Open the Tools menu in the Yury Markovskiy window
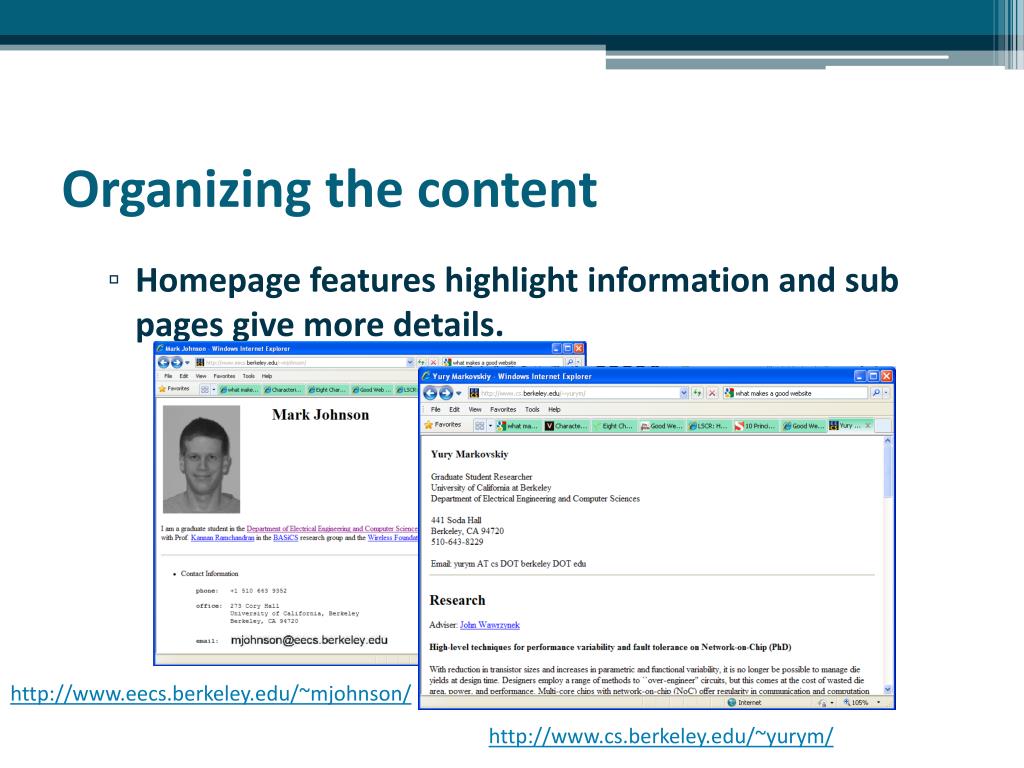The width and height of the screenshot is (1024, 768). 532,409
